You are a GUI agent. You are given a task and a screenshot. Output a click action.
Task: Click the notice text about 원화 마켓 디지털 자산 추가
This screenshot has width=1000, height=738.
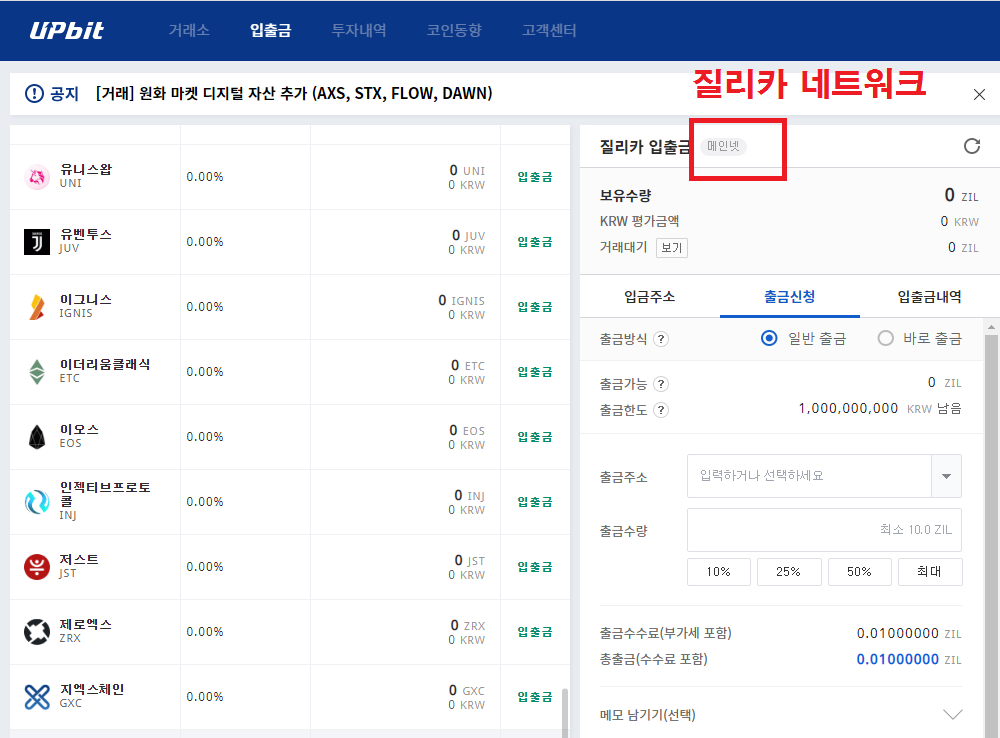(294, 94)
